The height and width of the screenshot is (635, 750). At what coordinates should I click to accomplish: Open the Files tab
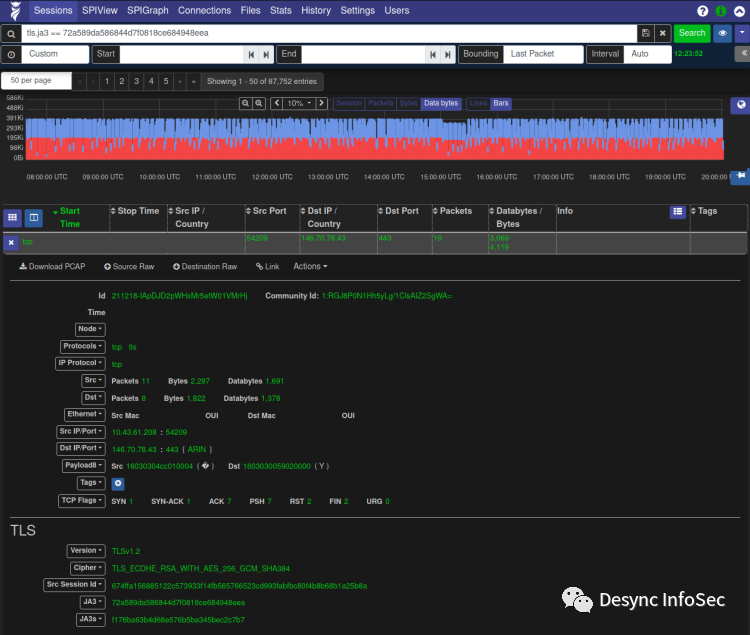[x=251, y=11]
